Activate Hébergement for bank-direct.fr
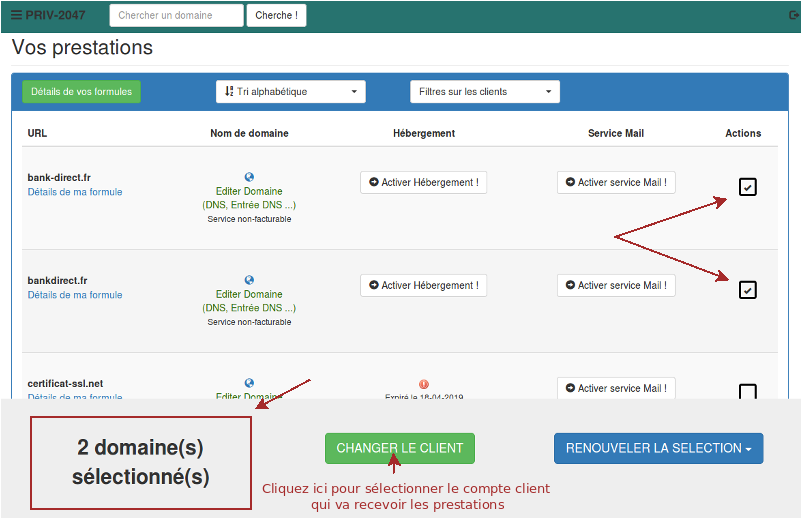This screenshot has height=520, width=803. click(x=424, y=182)
